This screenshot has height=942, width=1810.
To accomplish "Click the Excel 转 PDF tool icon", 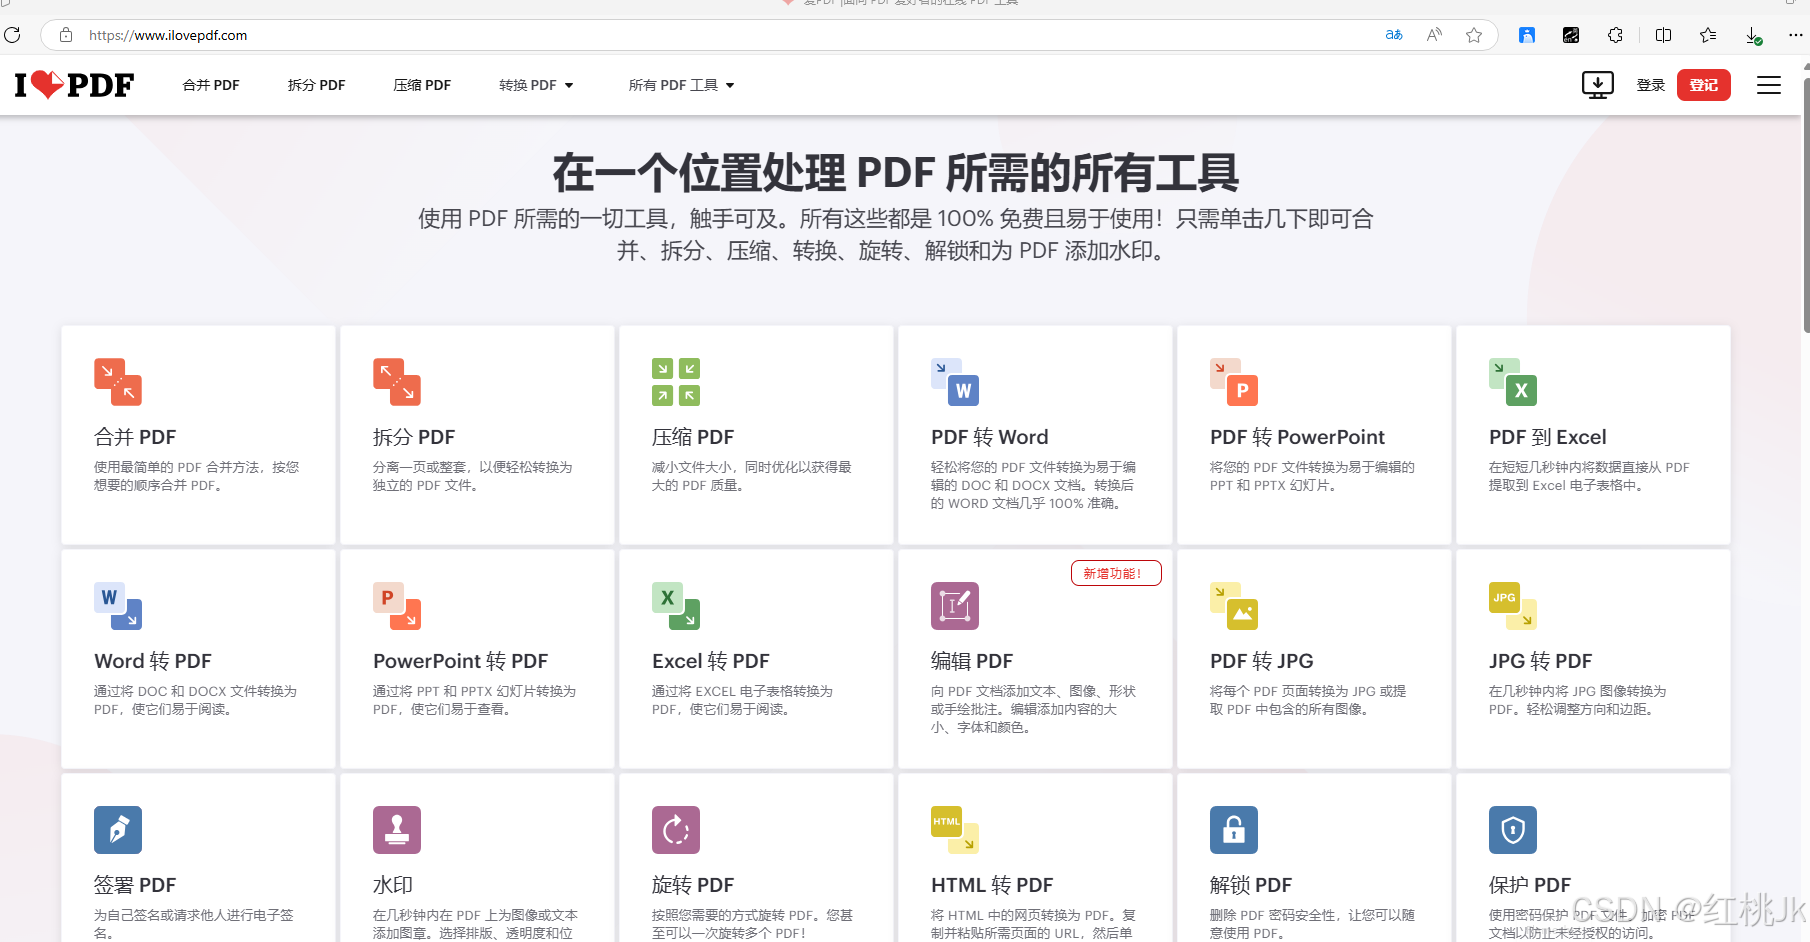I will pyautogui.click(x=676, y=606).
